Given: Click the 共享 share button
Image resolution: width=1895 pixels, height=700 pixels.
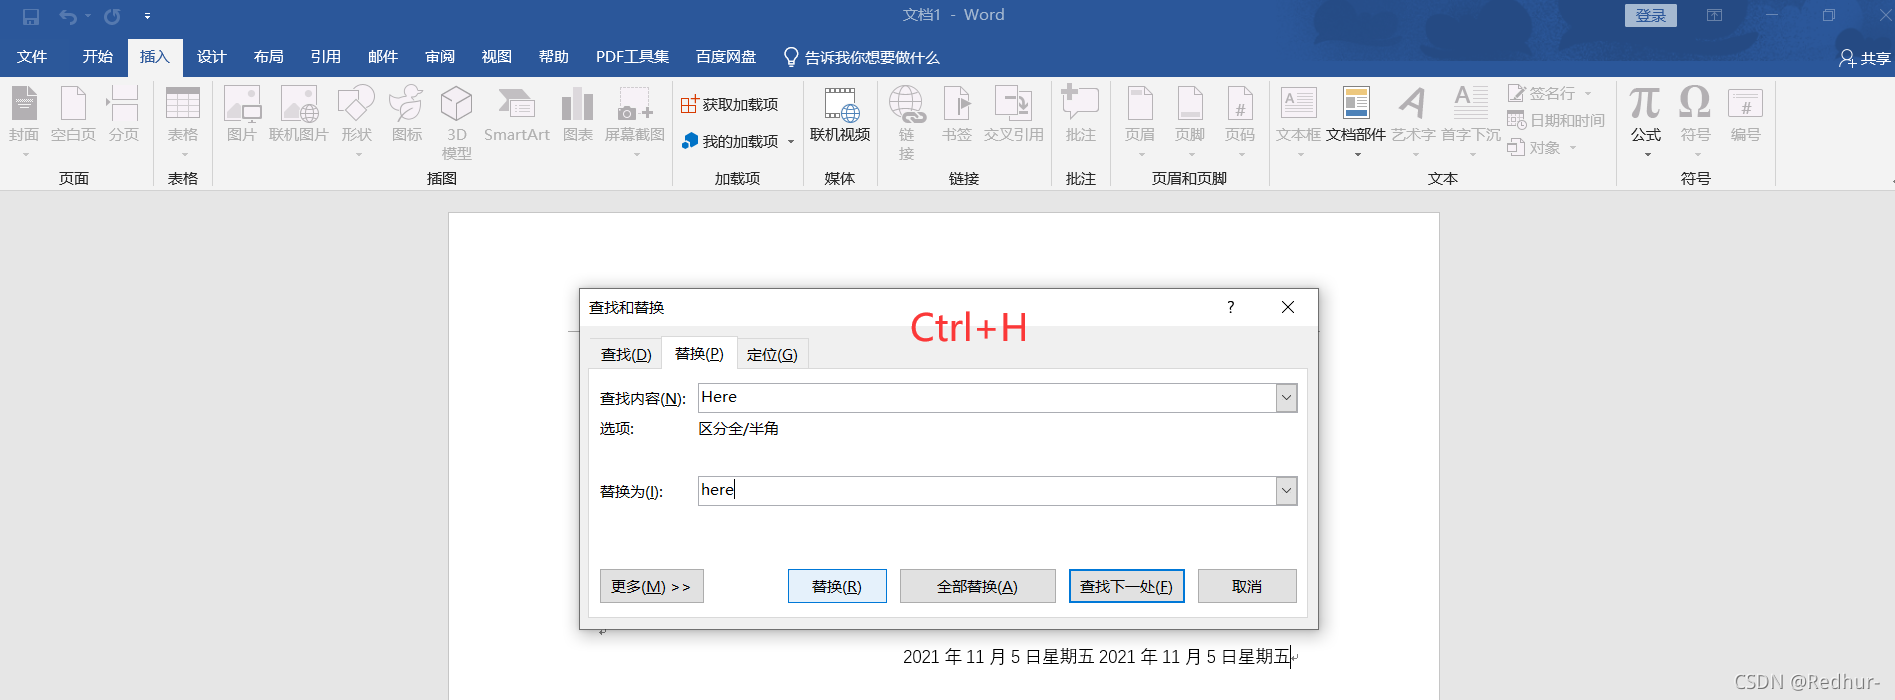Looking at the screenshot, I should click(x=1865, y=59).
